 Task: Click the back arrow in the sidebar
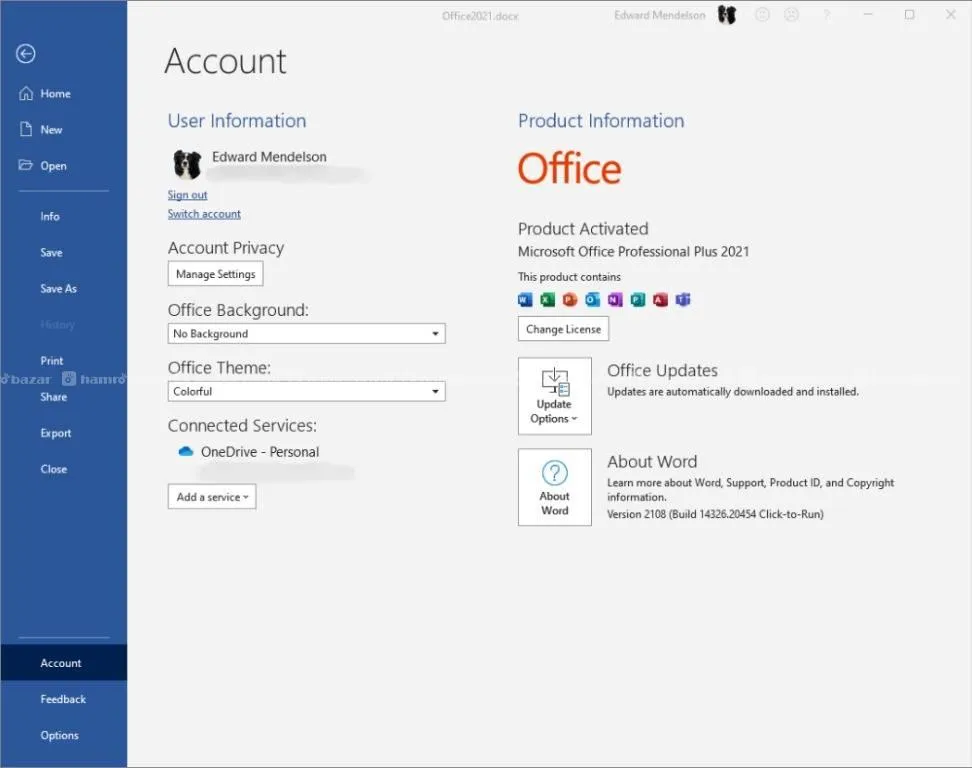click(x=26, y=55)
